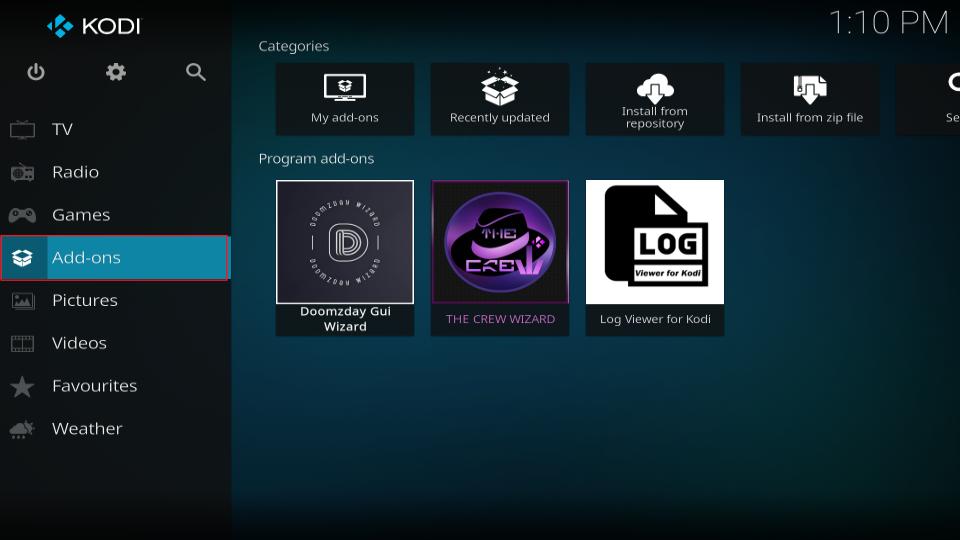Open Pictures from the sidebar
960x540 pixels.
coord(115,301)
